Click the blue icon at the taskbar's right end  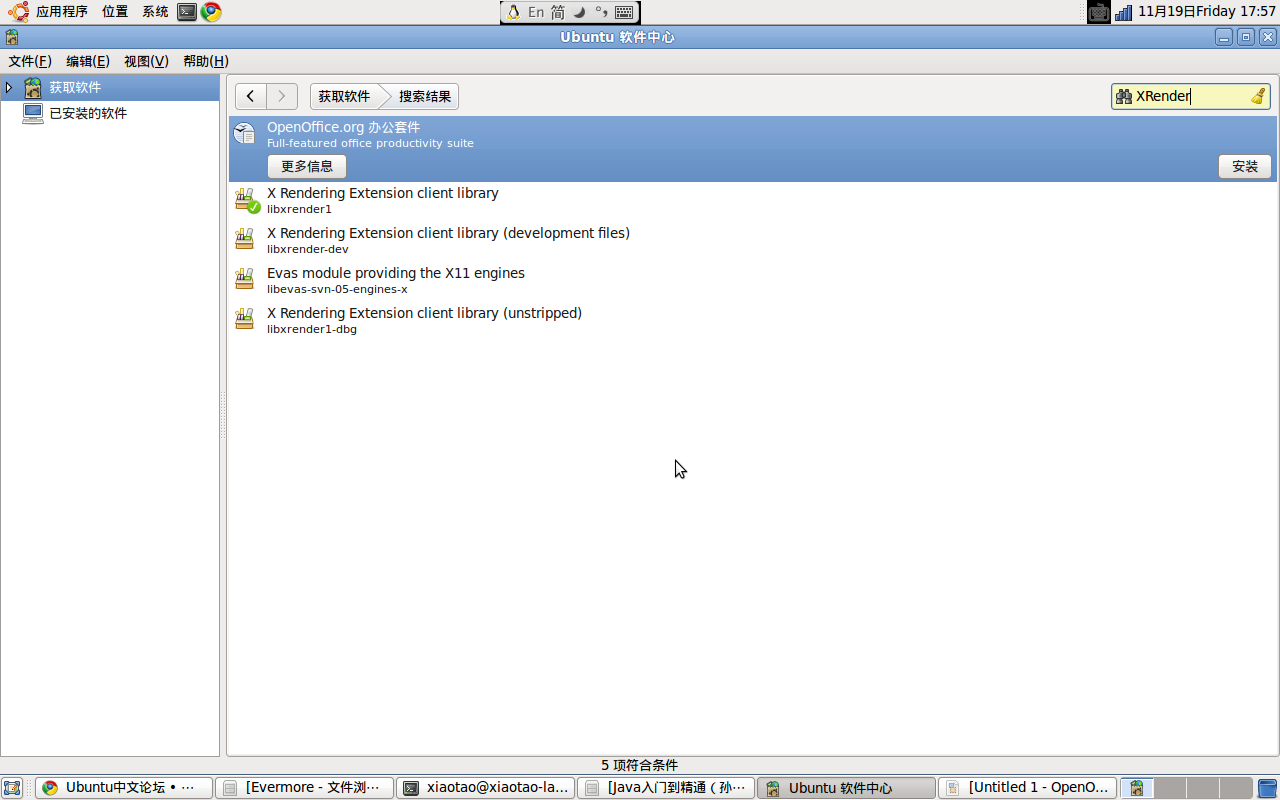pos(1267,788)
